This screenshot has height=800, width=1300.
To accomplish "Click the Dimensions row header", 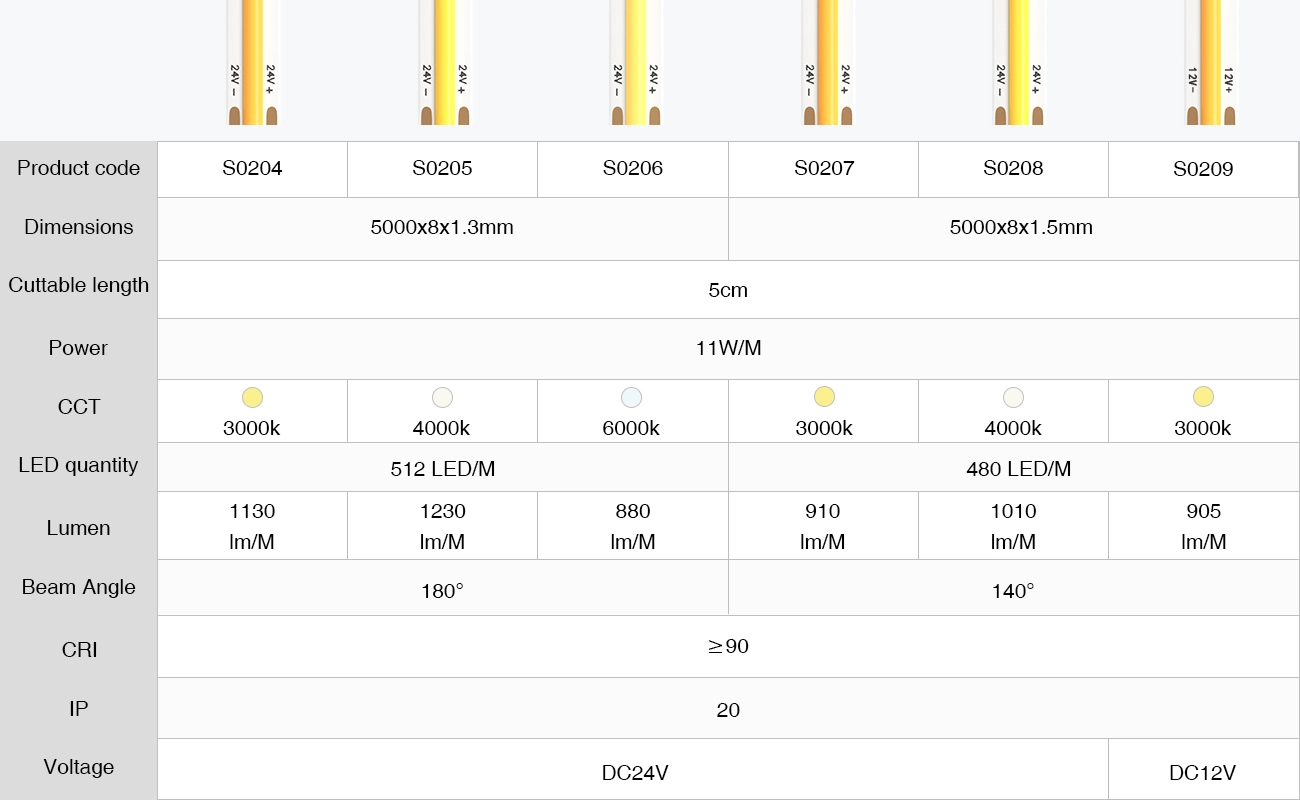I will pos(78,227).
